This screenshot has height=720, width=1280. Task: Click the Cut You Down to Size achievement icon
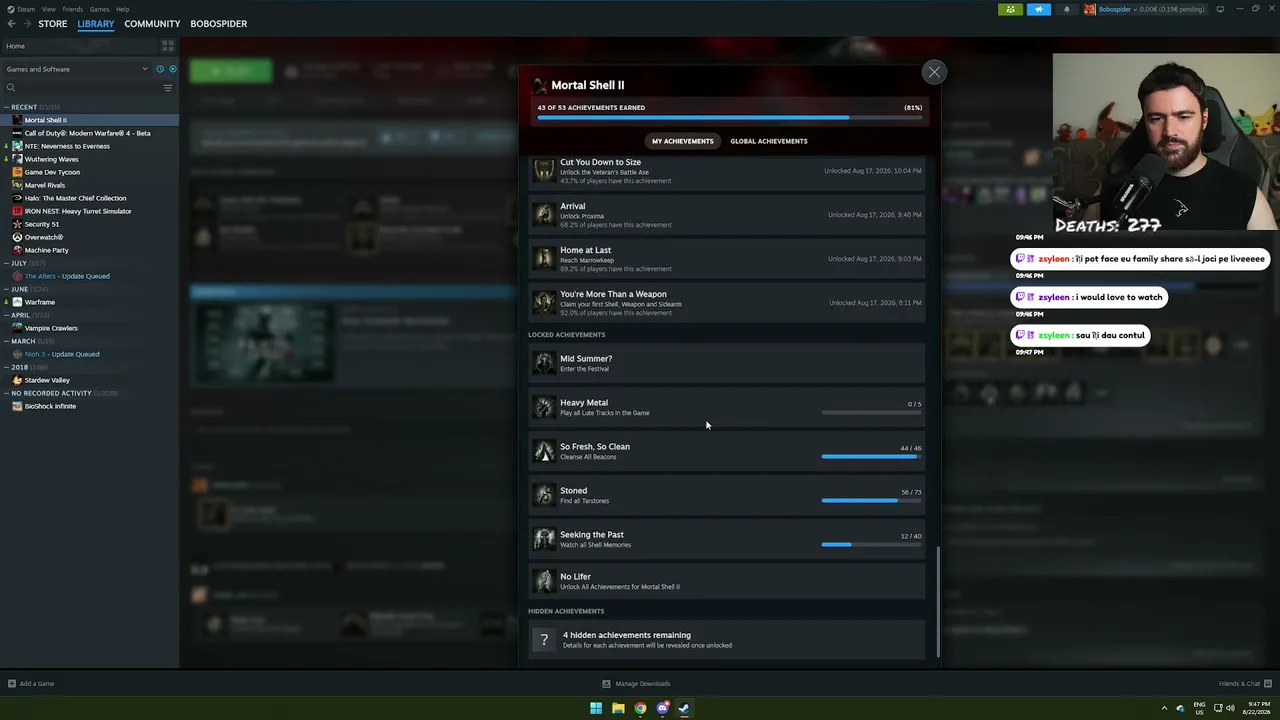pyautogui.click(x=544, y=171)
